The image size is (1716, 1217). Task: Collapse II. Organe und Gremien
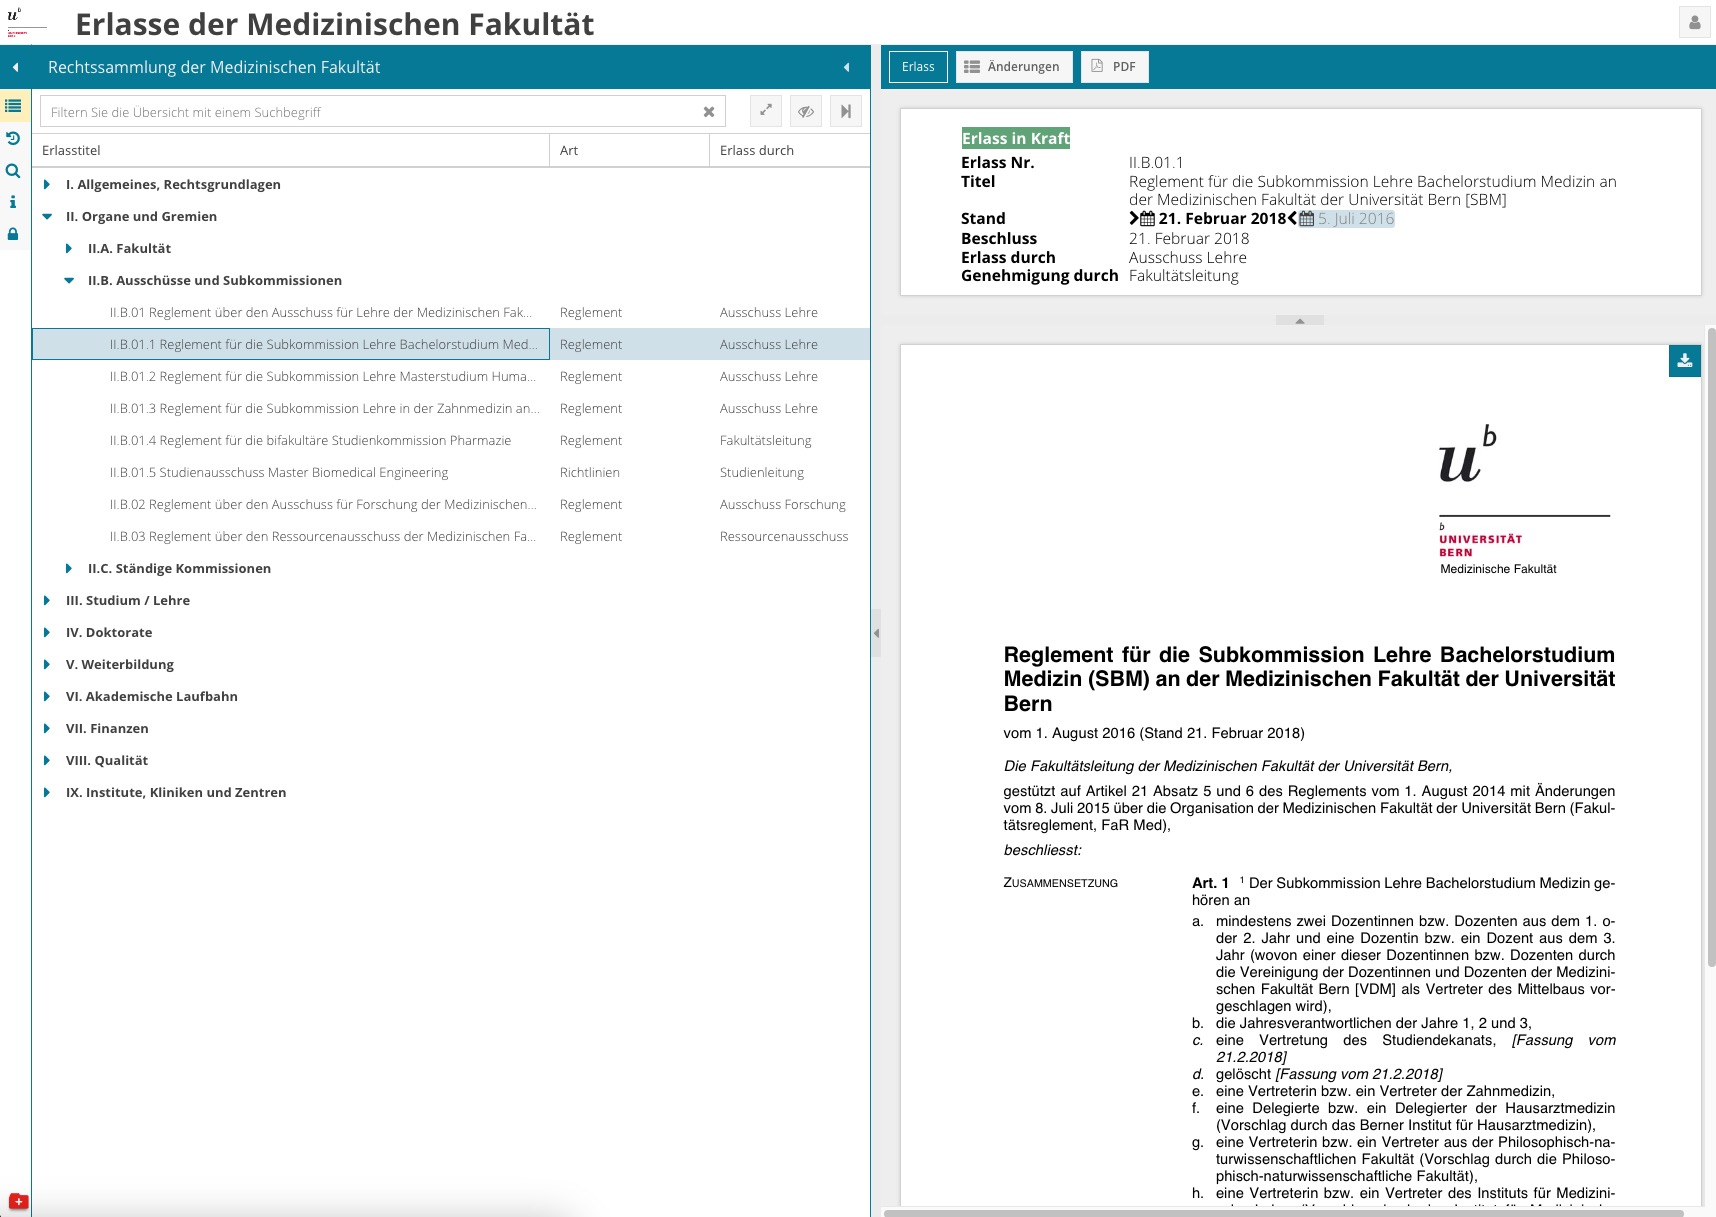tap(47, 217)
